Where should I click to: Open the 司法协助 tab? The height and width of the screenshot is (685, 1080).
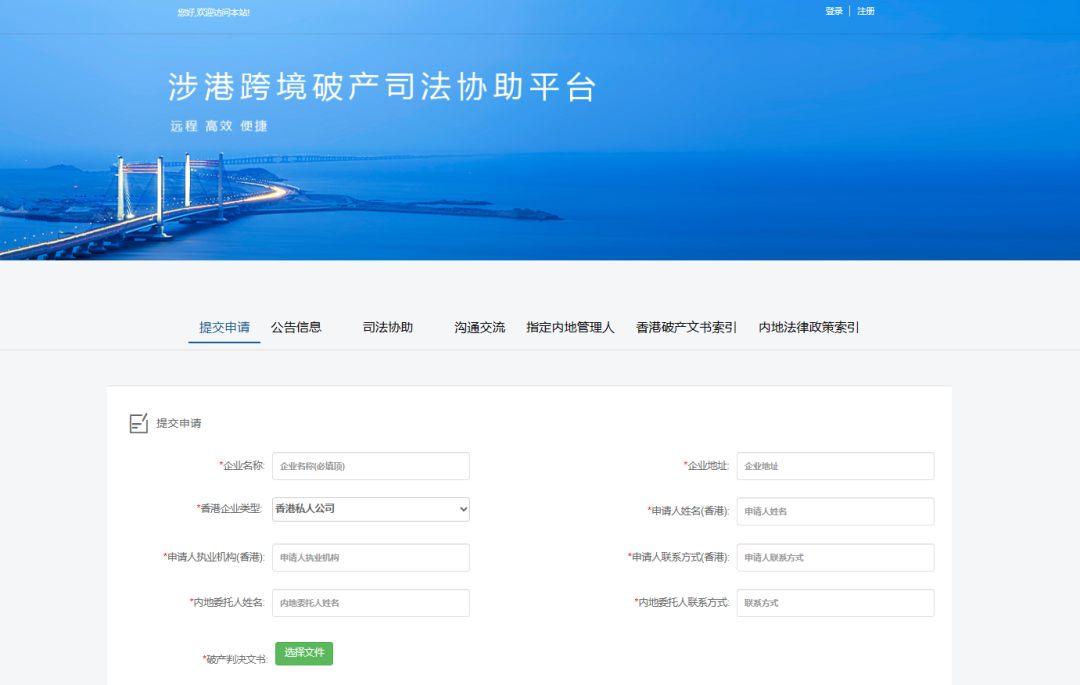click(x=388, y=327)
